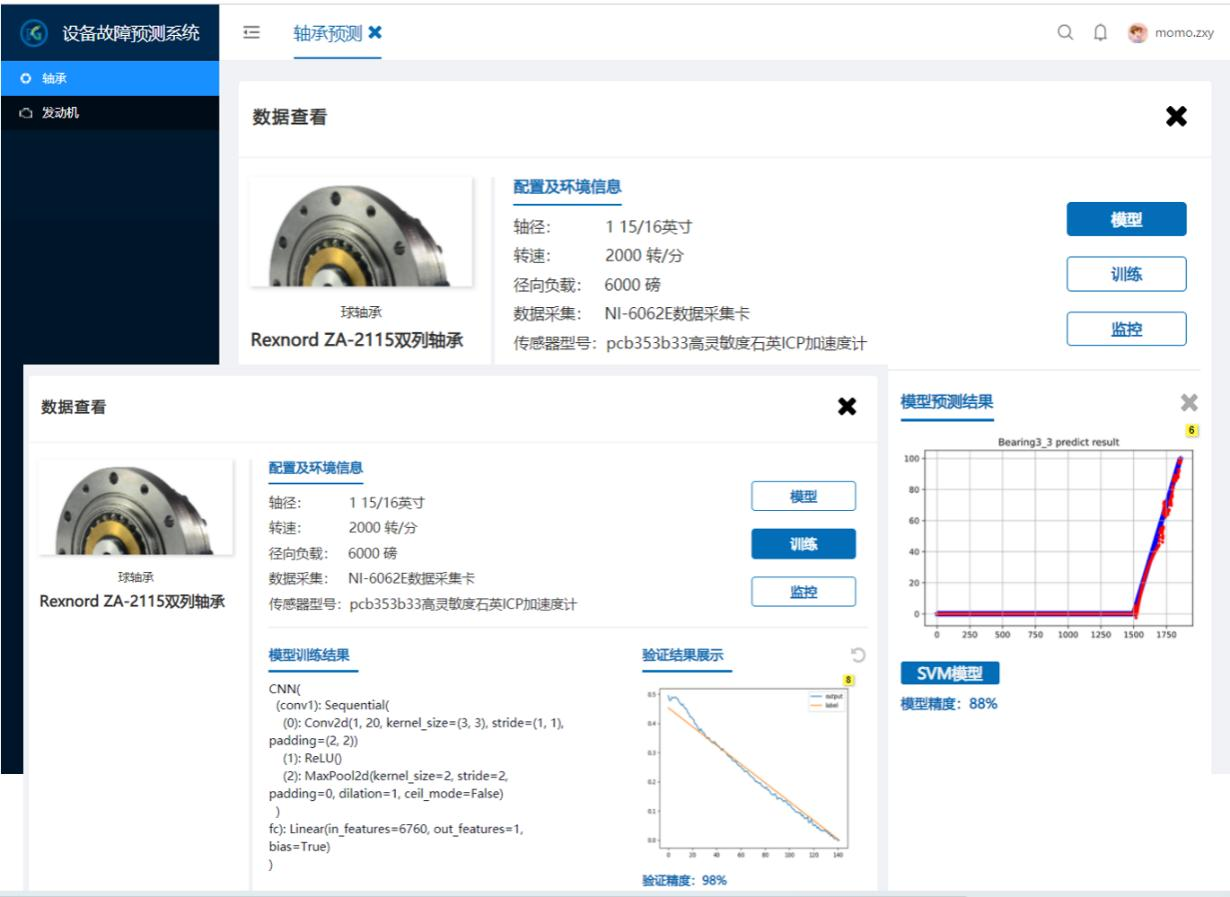
Task: Click the momo.zxy user avatar
Action: point(1138,33)
